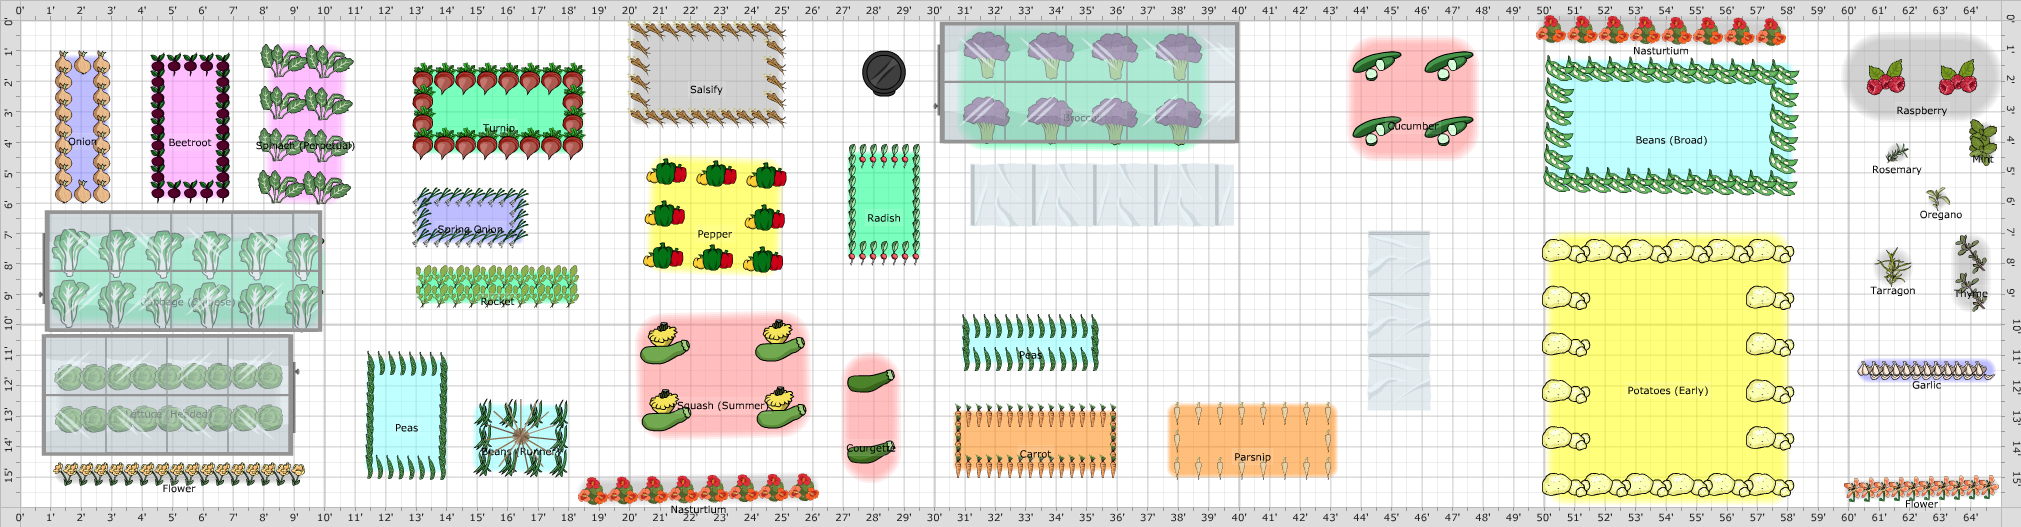The height and width of the screenshot is (527, 2021).
Task: Click the black compost bin icon
Action: tap(884, 74)
